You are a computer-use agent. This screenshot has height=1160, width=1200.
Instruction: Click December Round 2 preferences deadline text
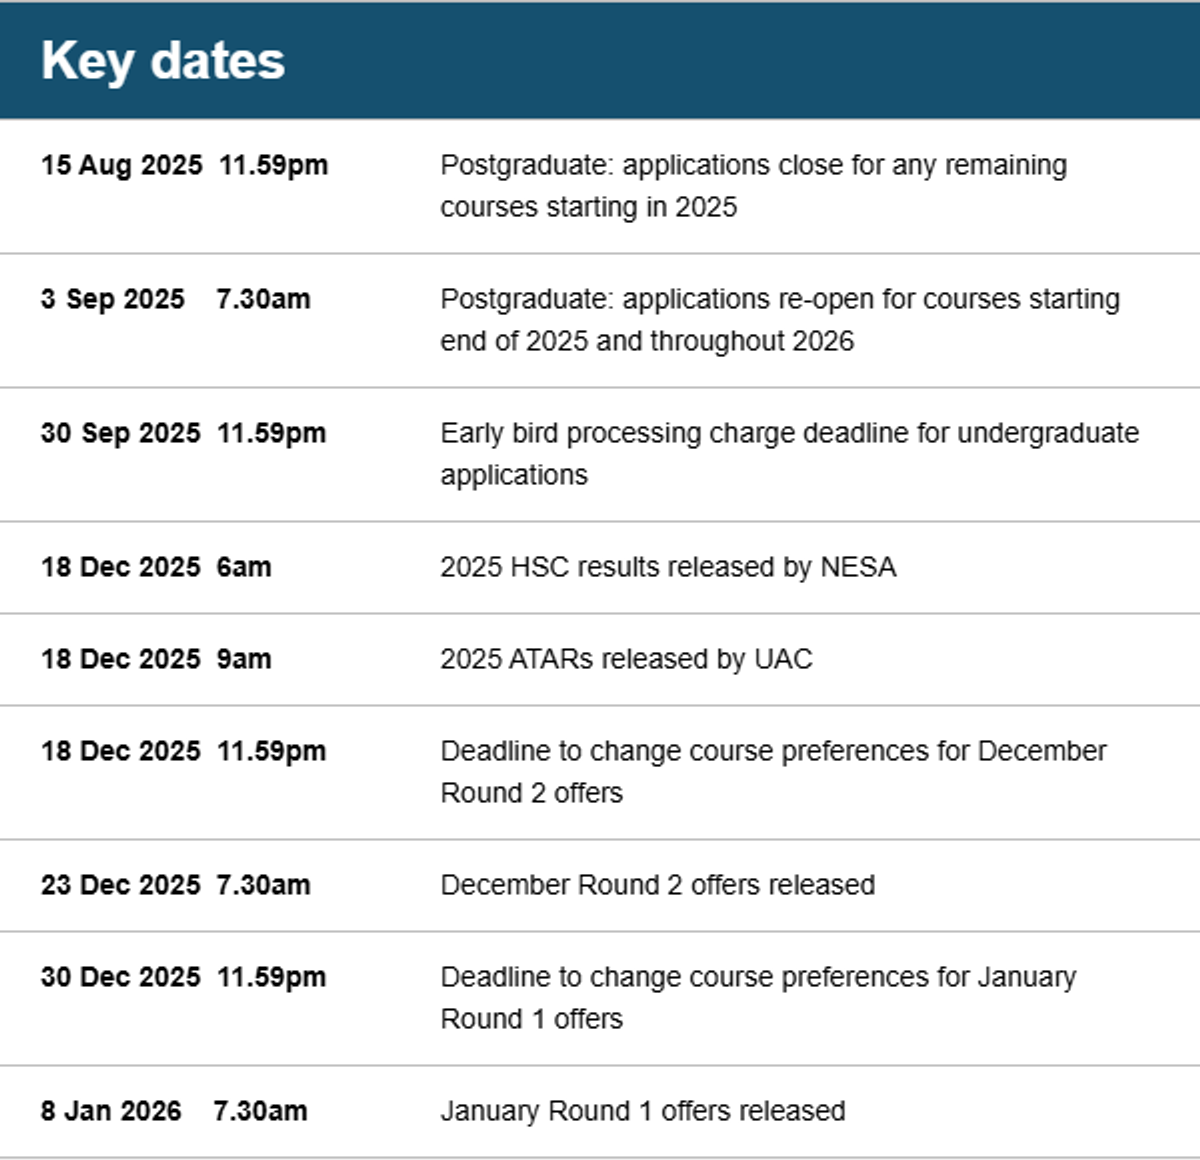point(774,772)
